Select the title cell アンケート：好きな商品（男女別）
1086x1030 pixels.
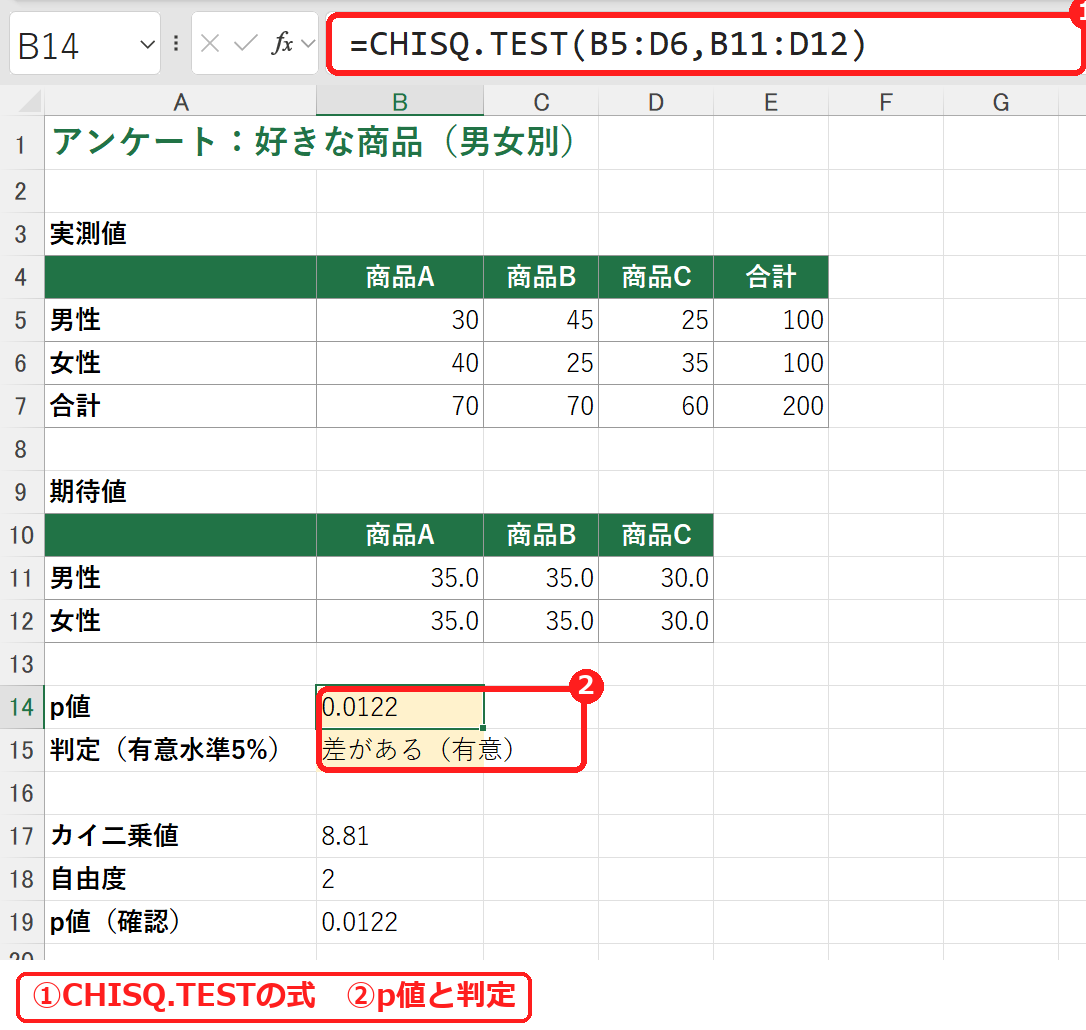coord(181,143)
